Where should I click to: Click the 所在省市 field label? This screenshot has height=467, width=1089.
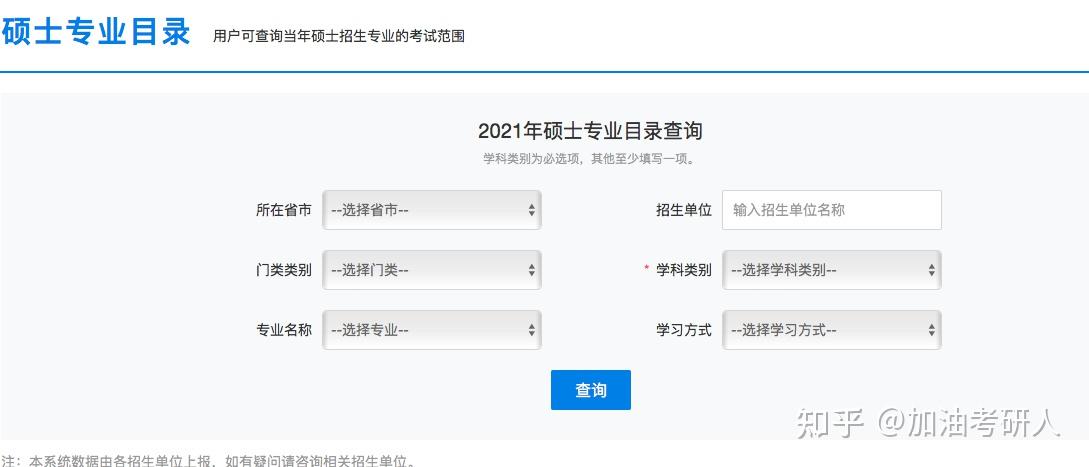click(x=284, y=210)
